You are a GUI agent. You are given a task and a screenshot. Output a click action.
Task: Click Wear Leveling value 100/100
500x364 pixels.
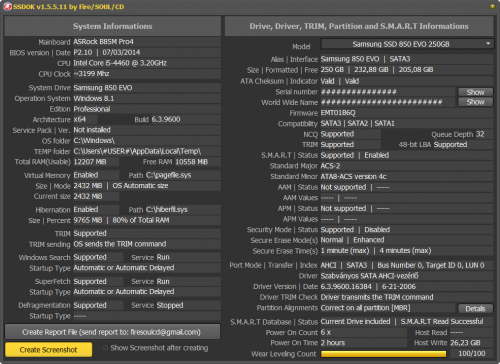(x=472, y=353)
